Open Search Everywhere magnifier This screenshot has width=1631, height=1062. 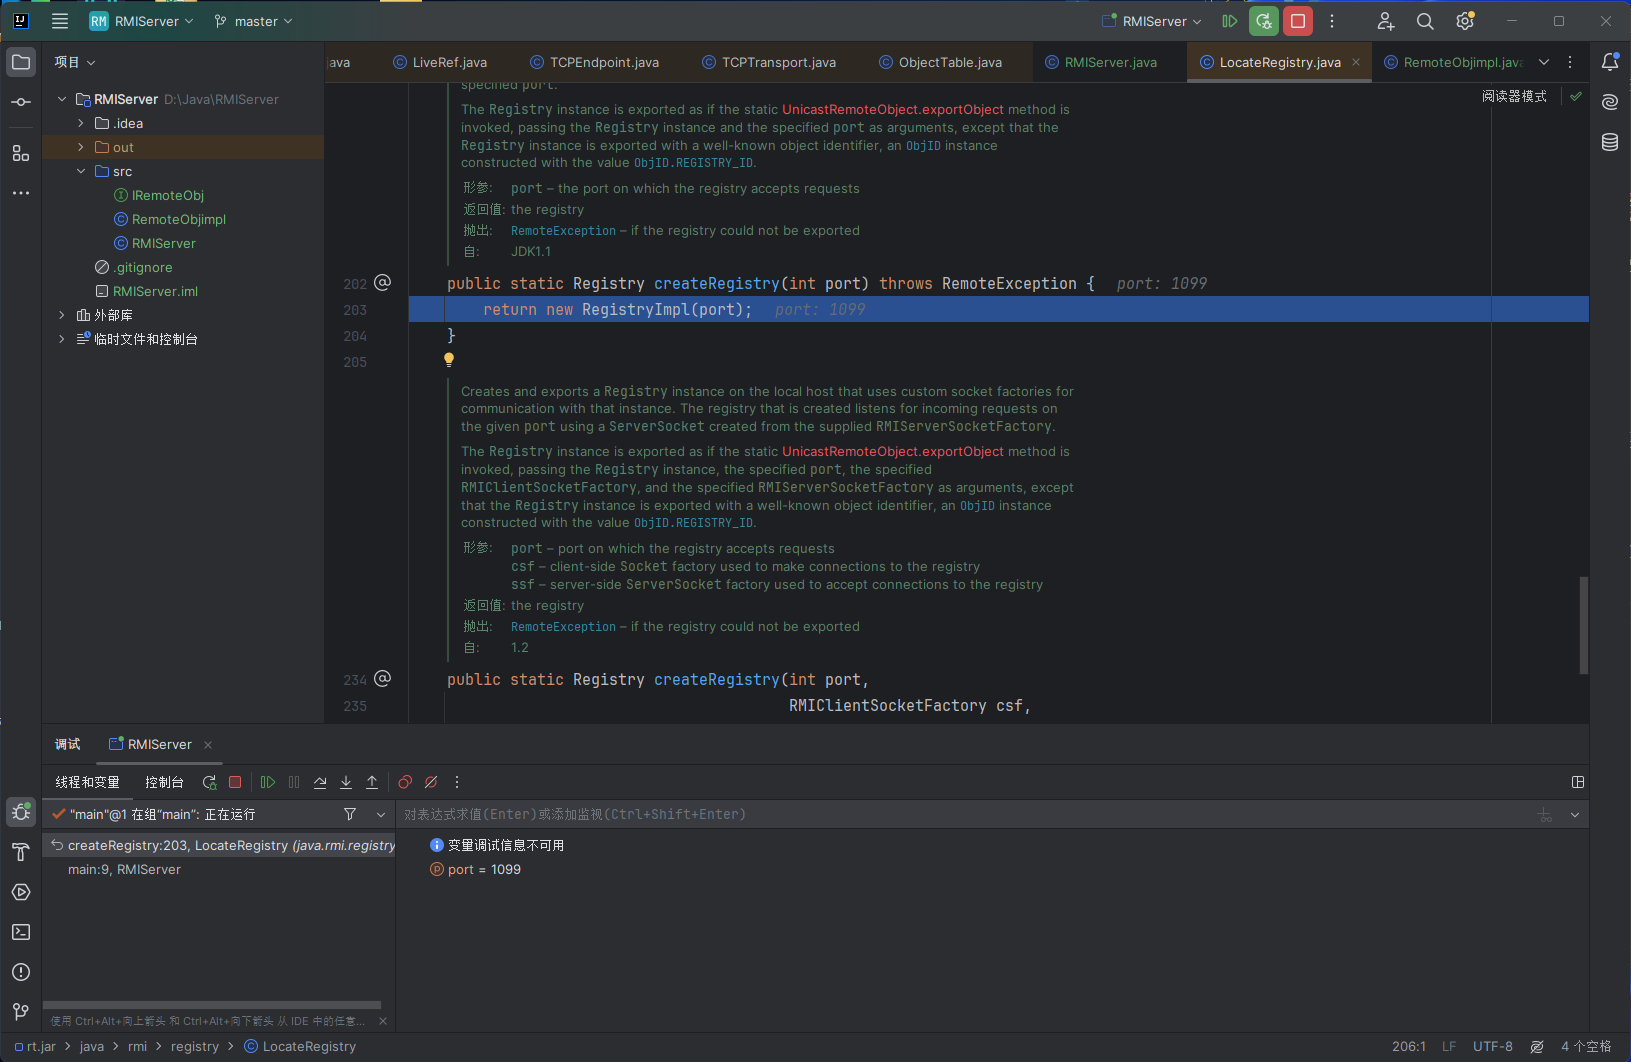(1426, 21)
